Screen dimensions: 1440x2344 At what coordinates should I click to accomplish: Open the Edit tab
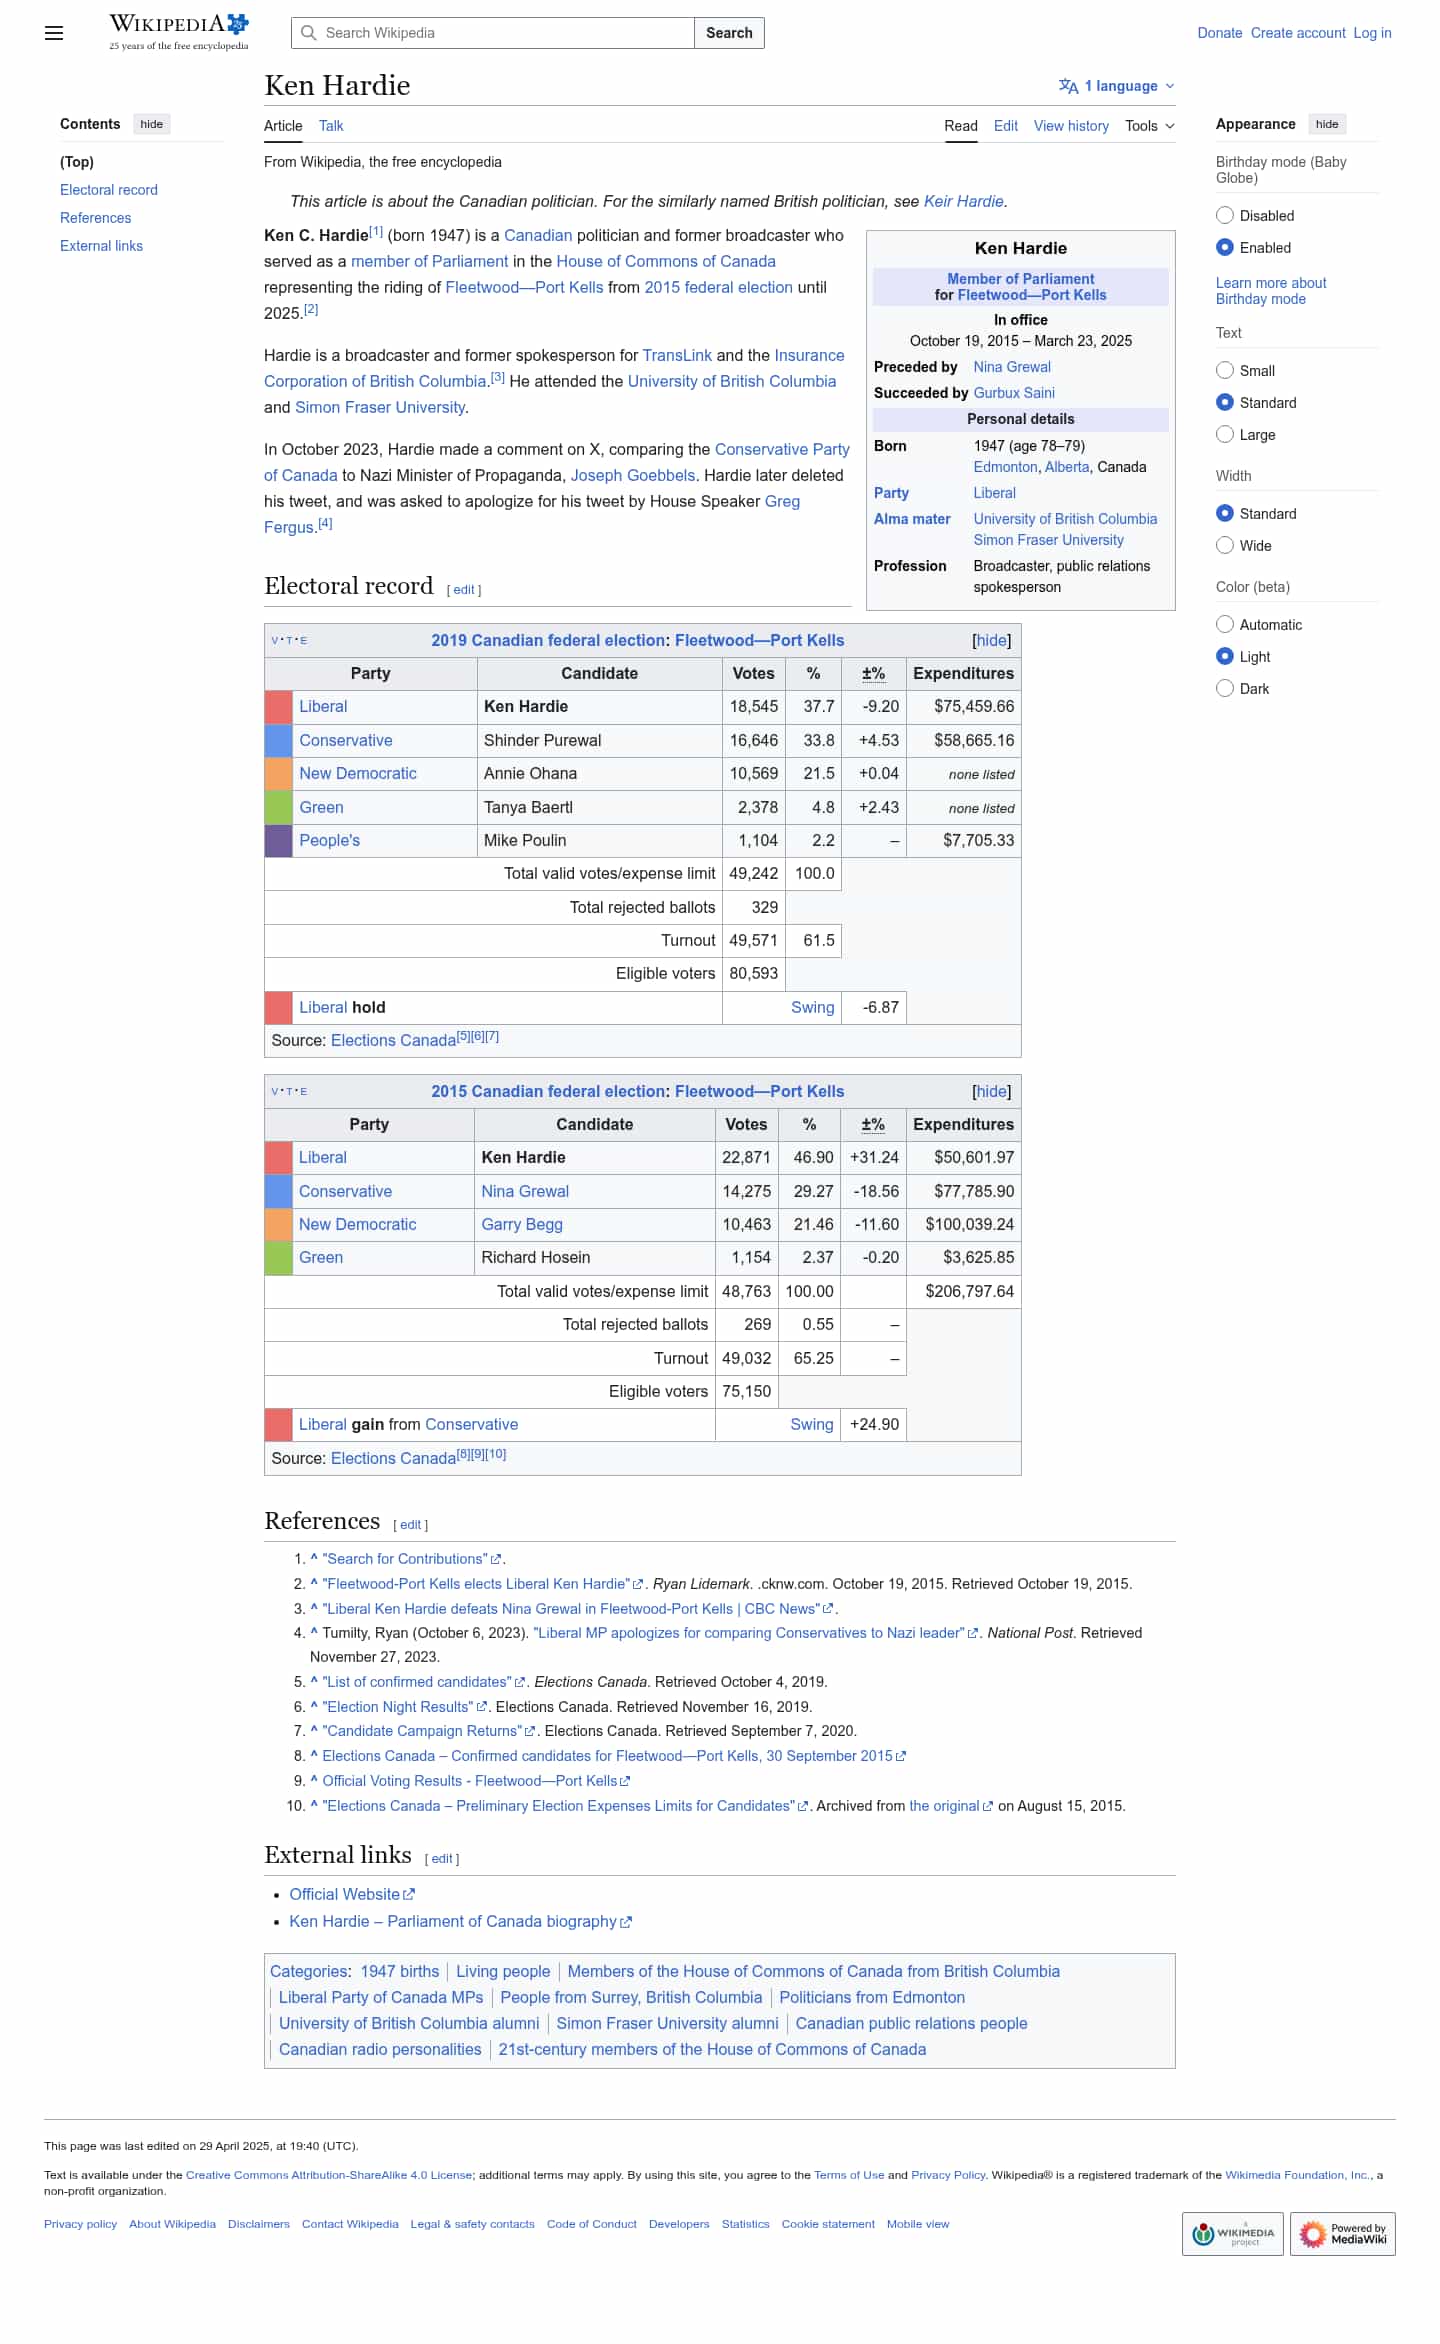[1006, 126]
